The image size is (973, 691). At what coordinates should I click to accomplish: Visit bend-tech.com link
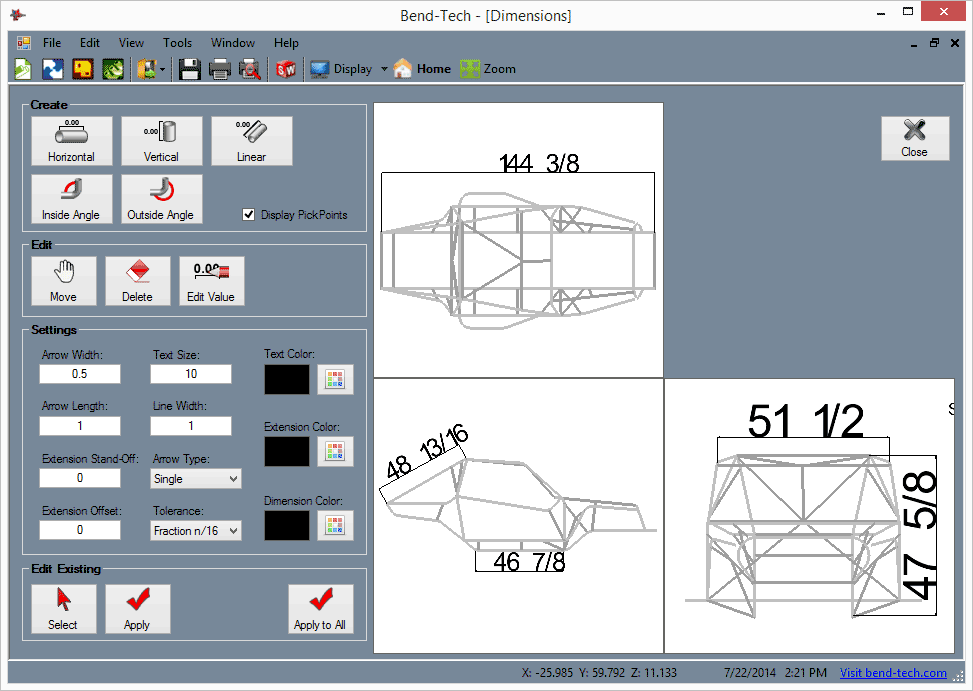click(x=892, y=672)
